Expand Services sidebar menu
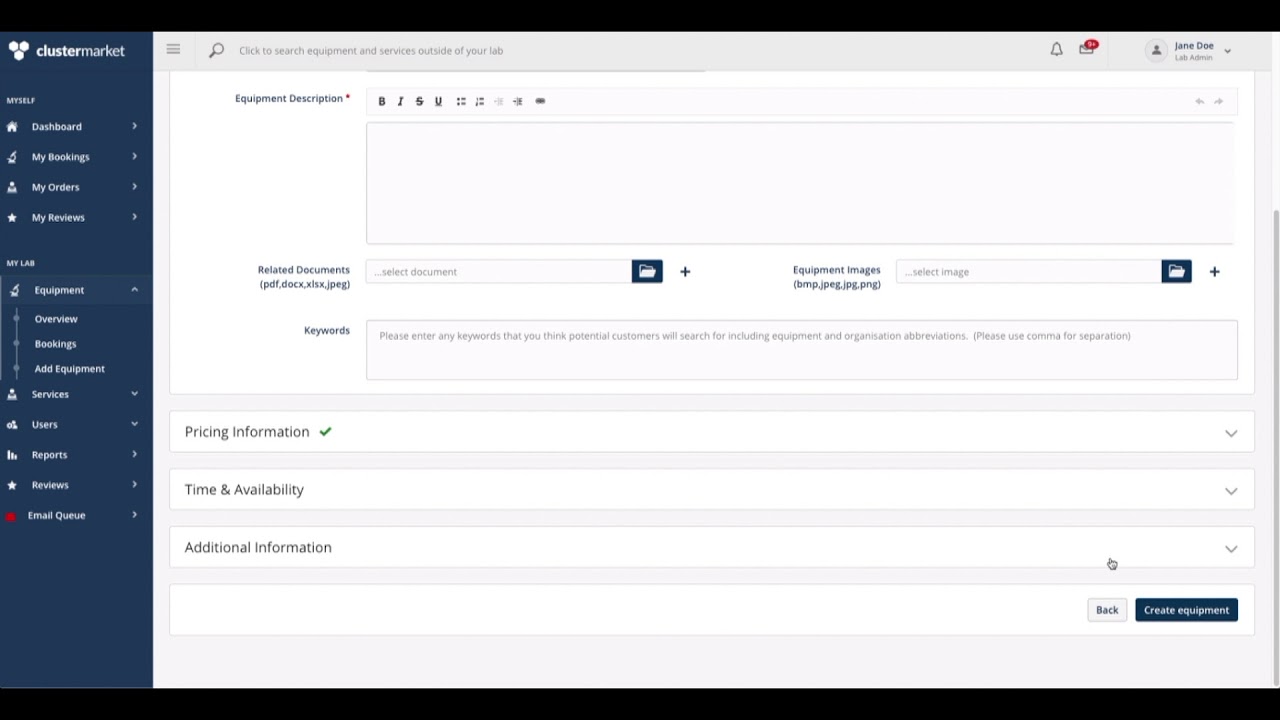The image size is (1280, 720). (x=76, y=394)
